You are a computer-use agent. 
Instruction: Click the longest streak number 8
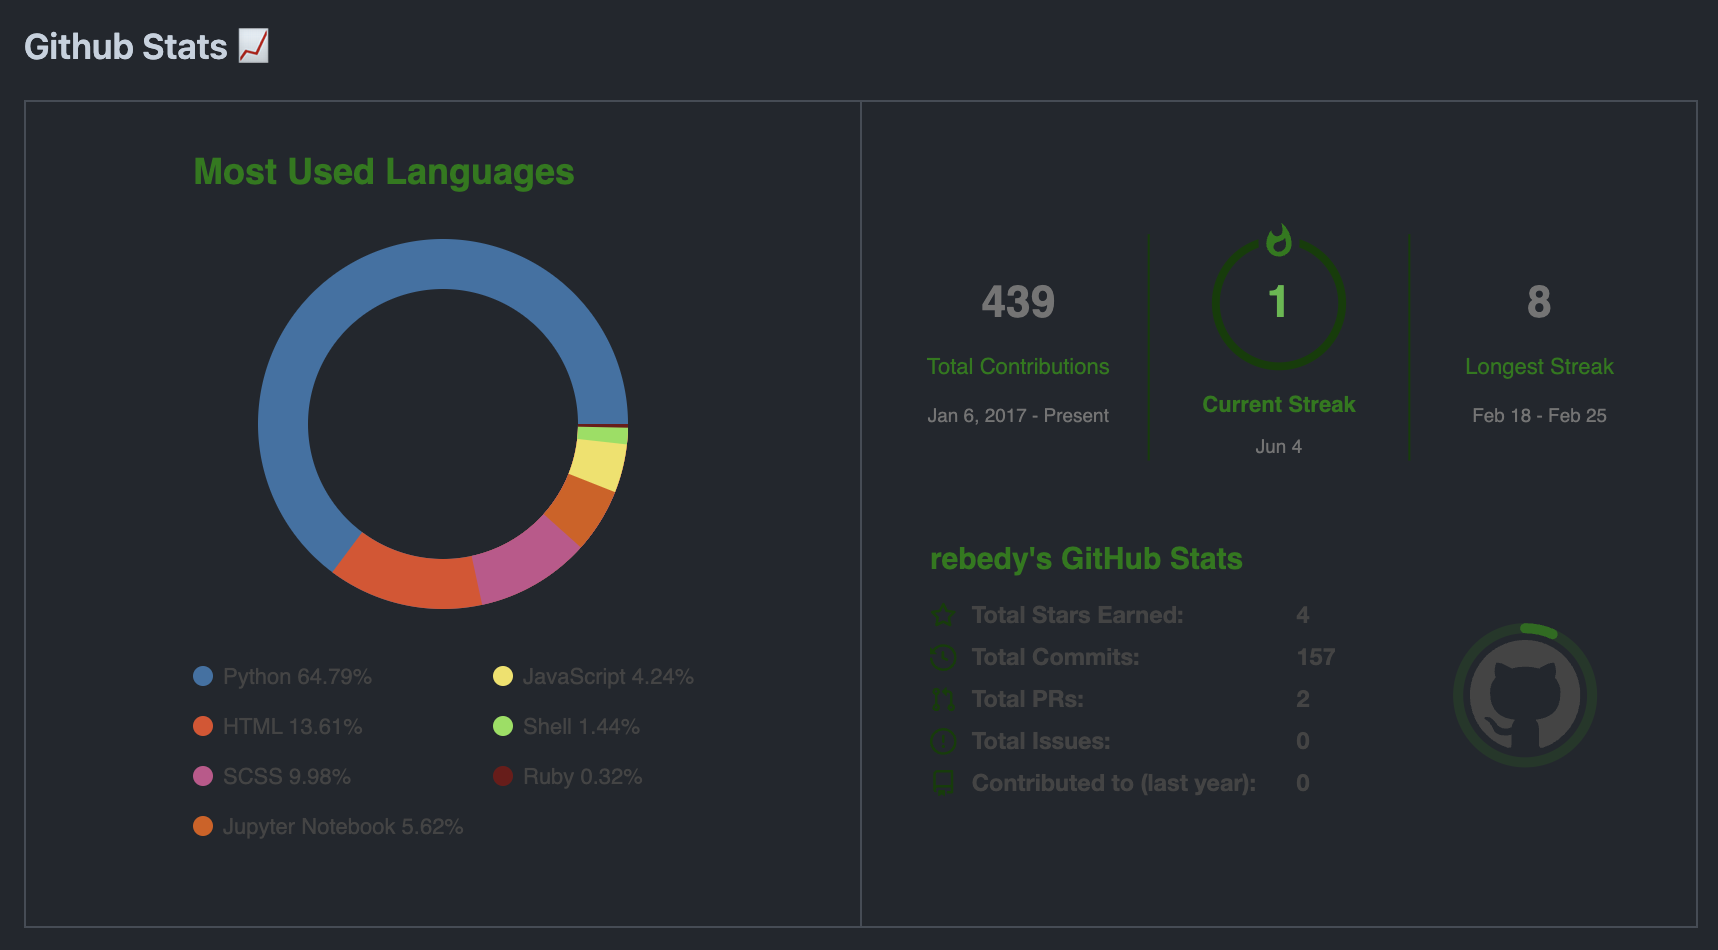click(1539, 302)
